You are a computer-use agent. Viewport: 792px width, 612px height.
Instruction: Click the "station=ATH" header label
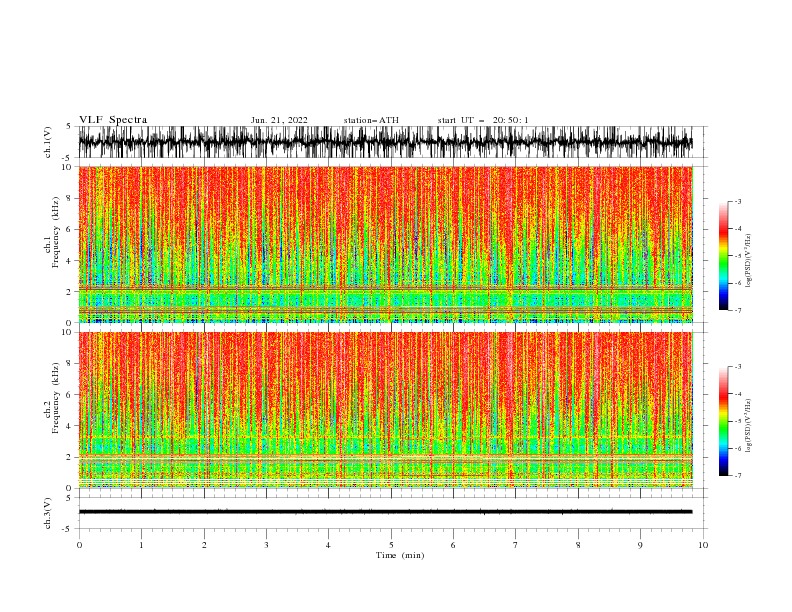[x=371, y=120]
